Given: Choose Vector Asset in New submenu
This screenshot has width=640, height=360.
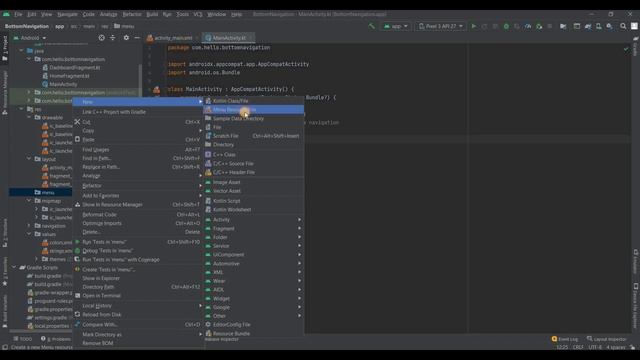Looking at the screenshot, I should click(x=254, y=191).
